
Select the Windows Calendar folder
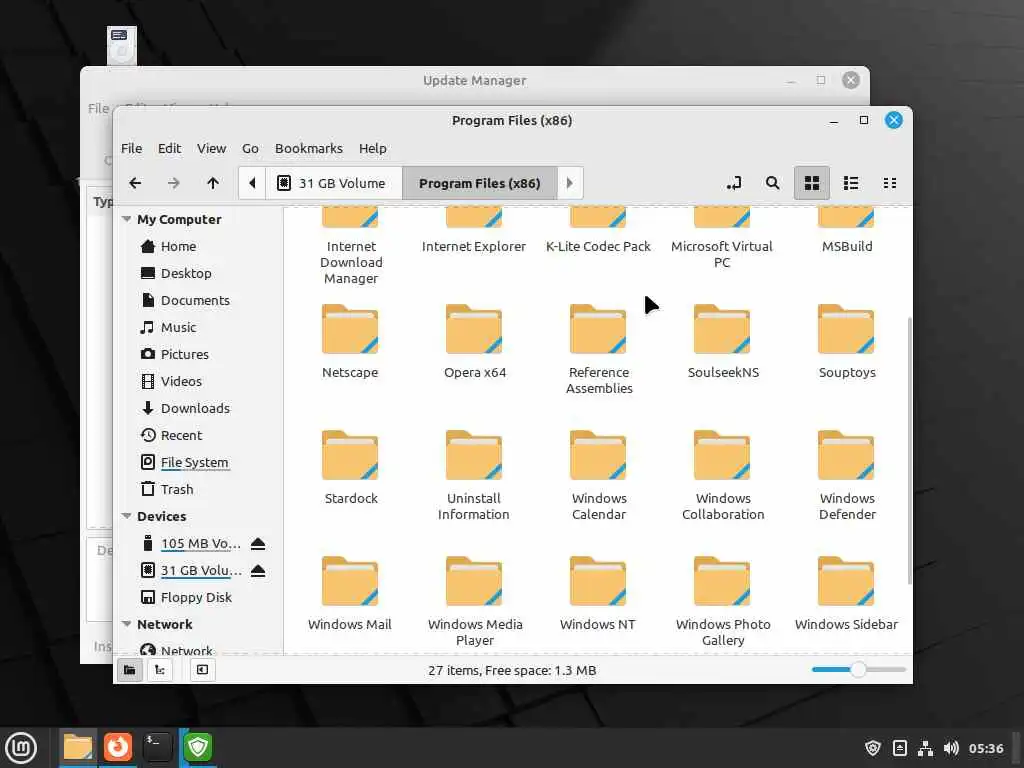(599, 476)
